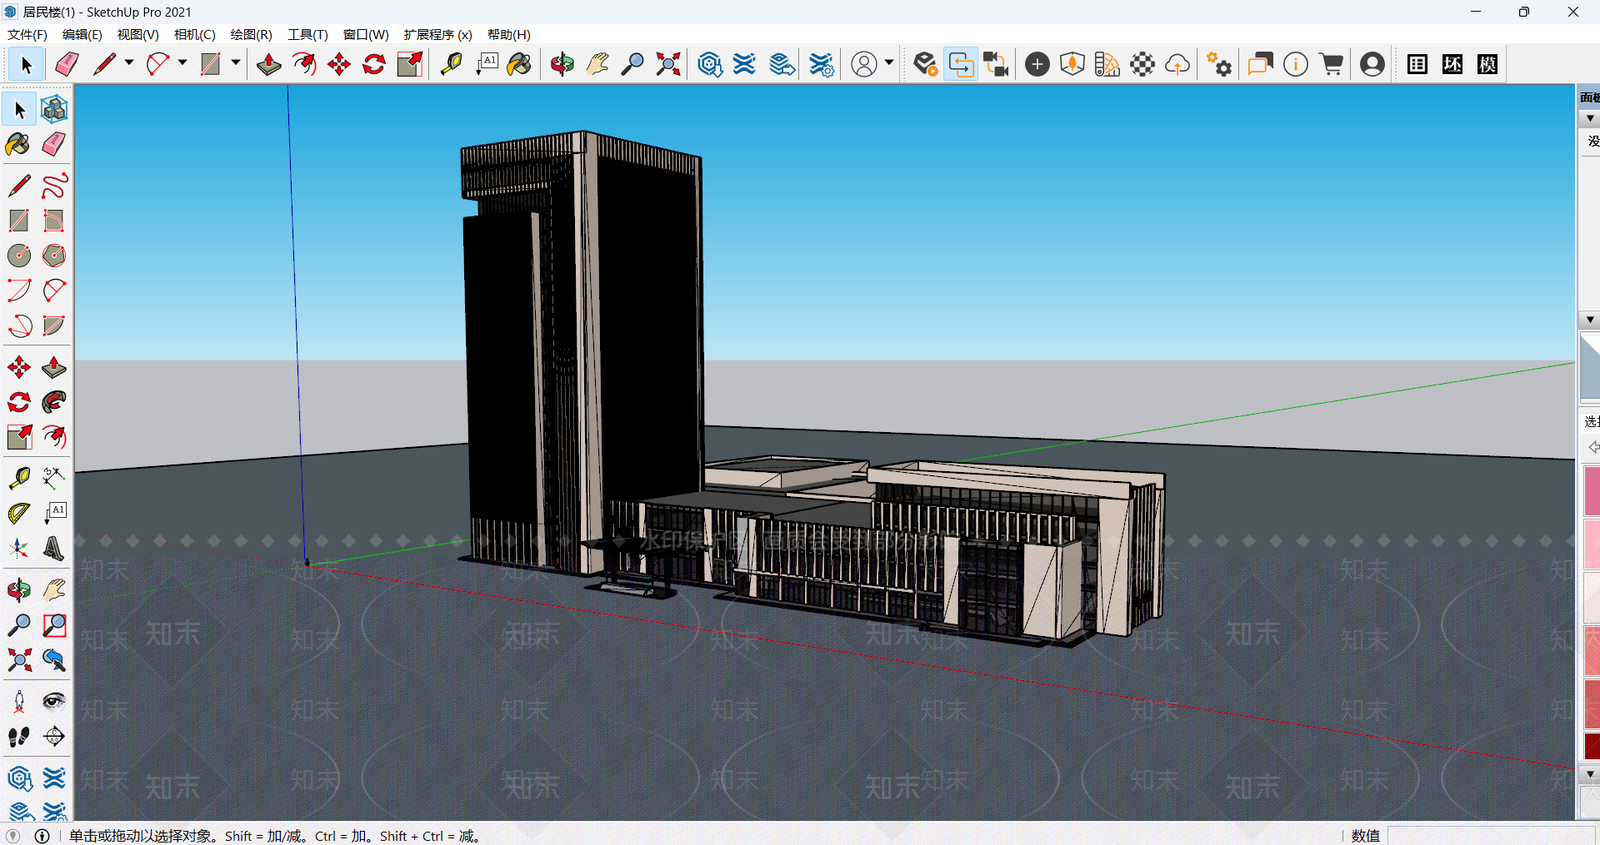Open the shopping cart icon in the top toolbar
Viewport: 1600px width, 845px height.
(x=1331, y=64)
